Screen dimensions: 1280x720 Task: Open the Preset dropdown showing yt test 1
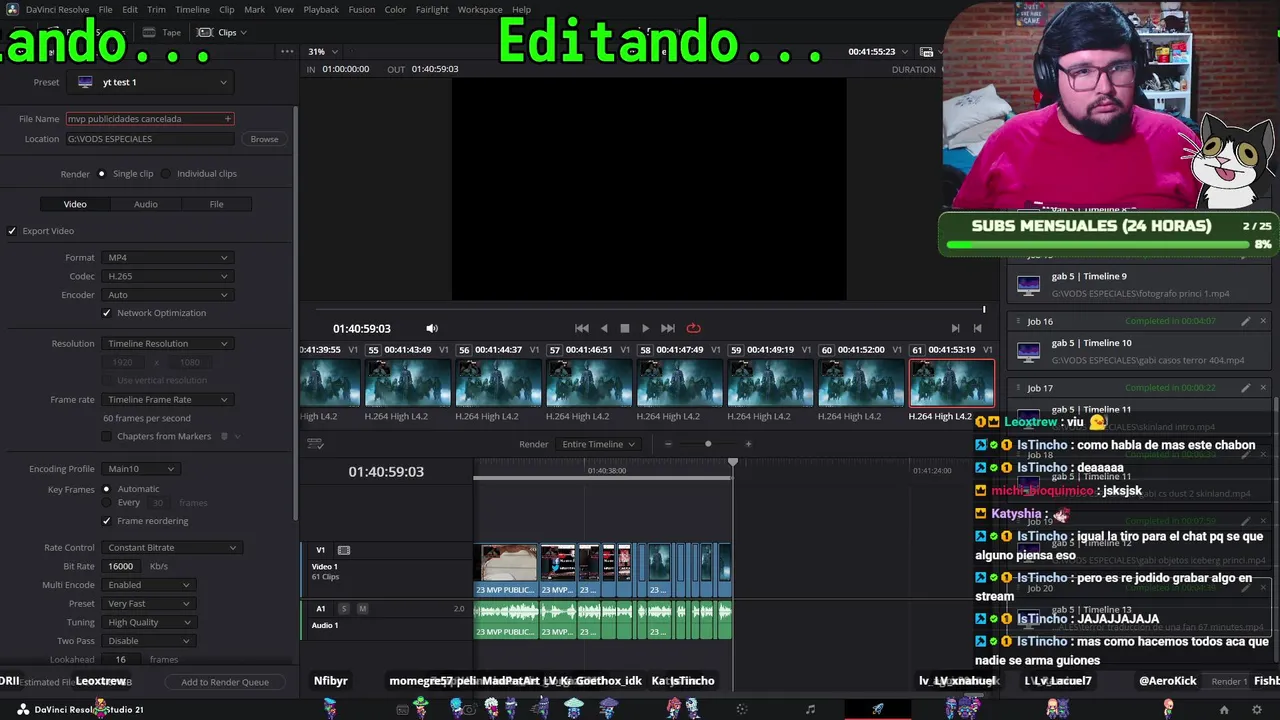(152, 82)
